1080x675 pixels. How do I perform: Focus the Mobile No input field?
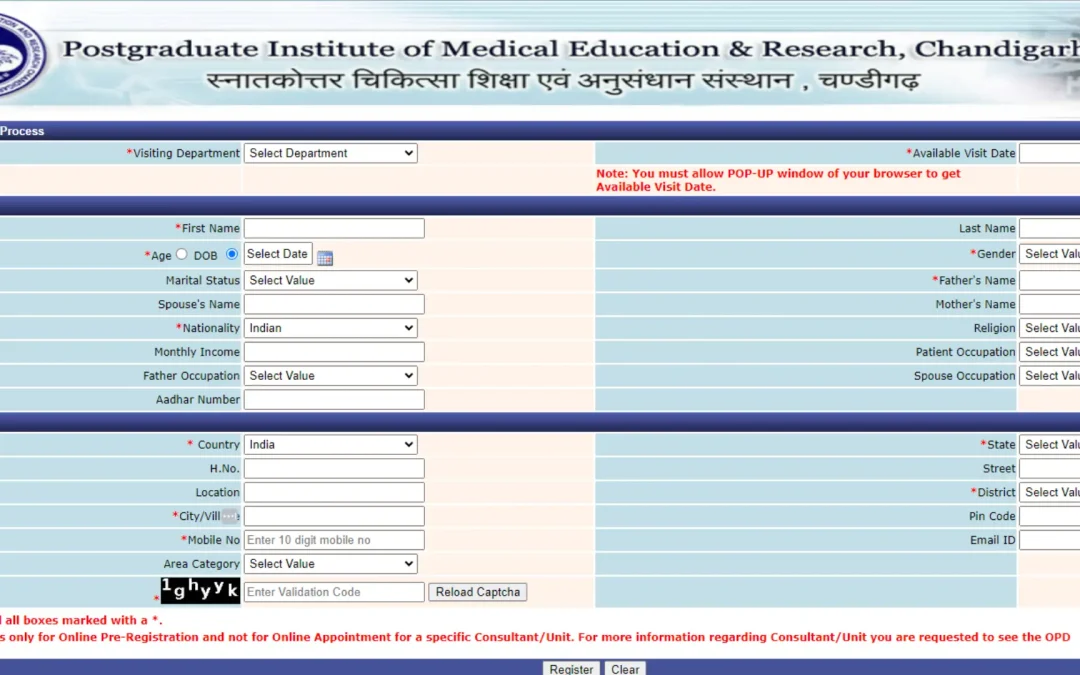(x=334, y=540)
